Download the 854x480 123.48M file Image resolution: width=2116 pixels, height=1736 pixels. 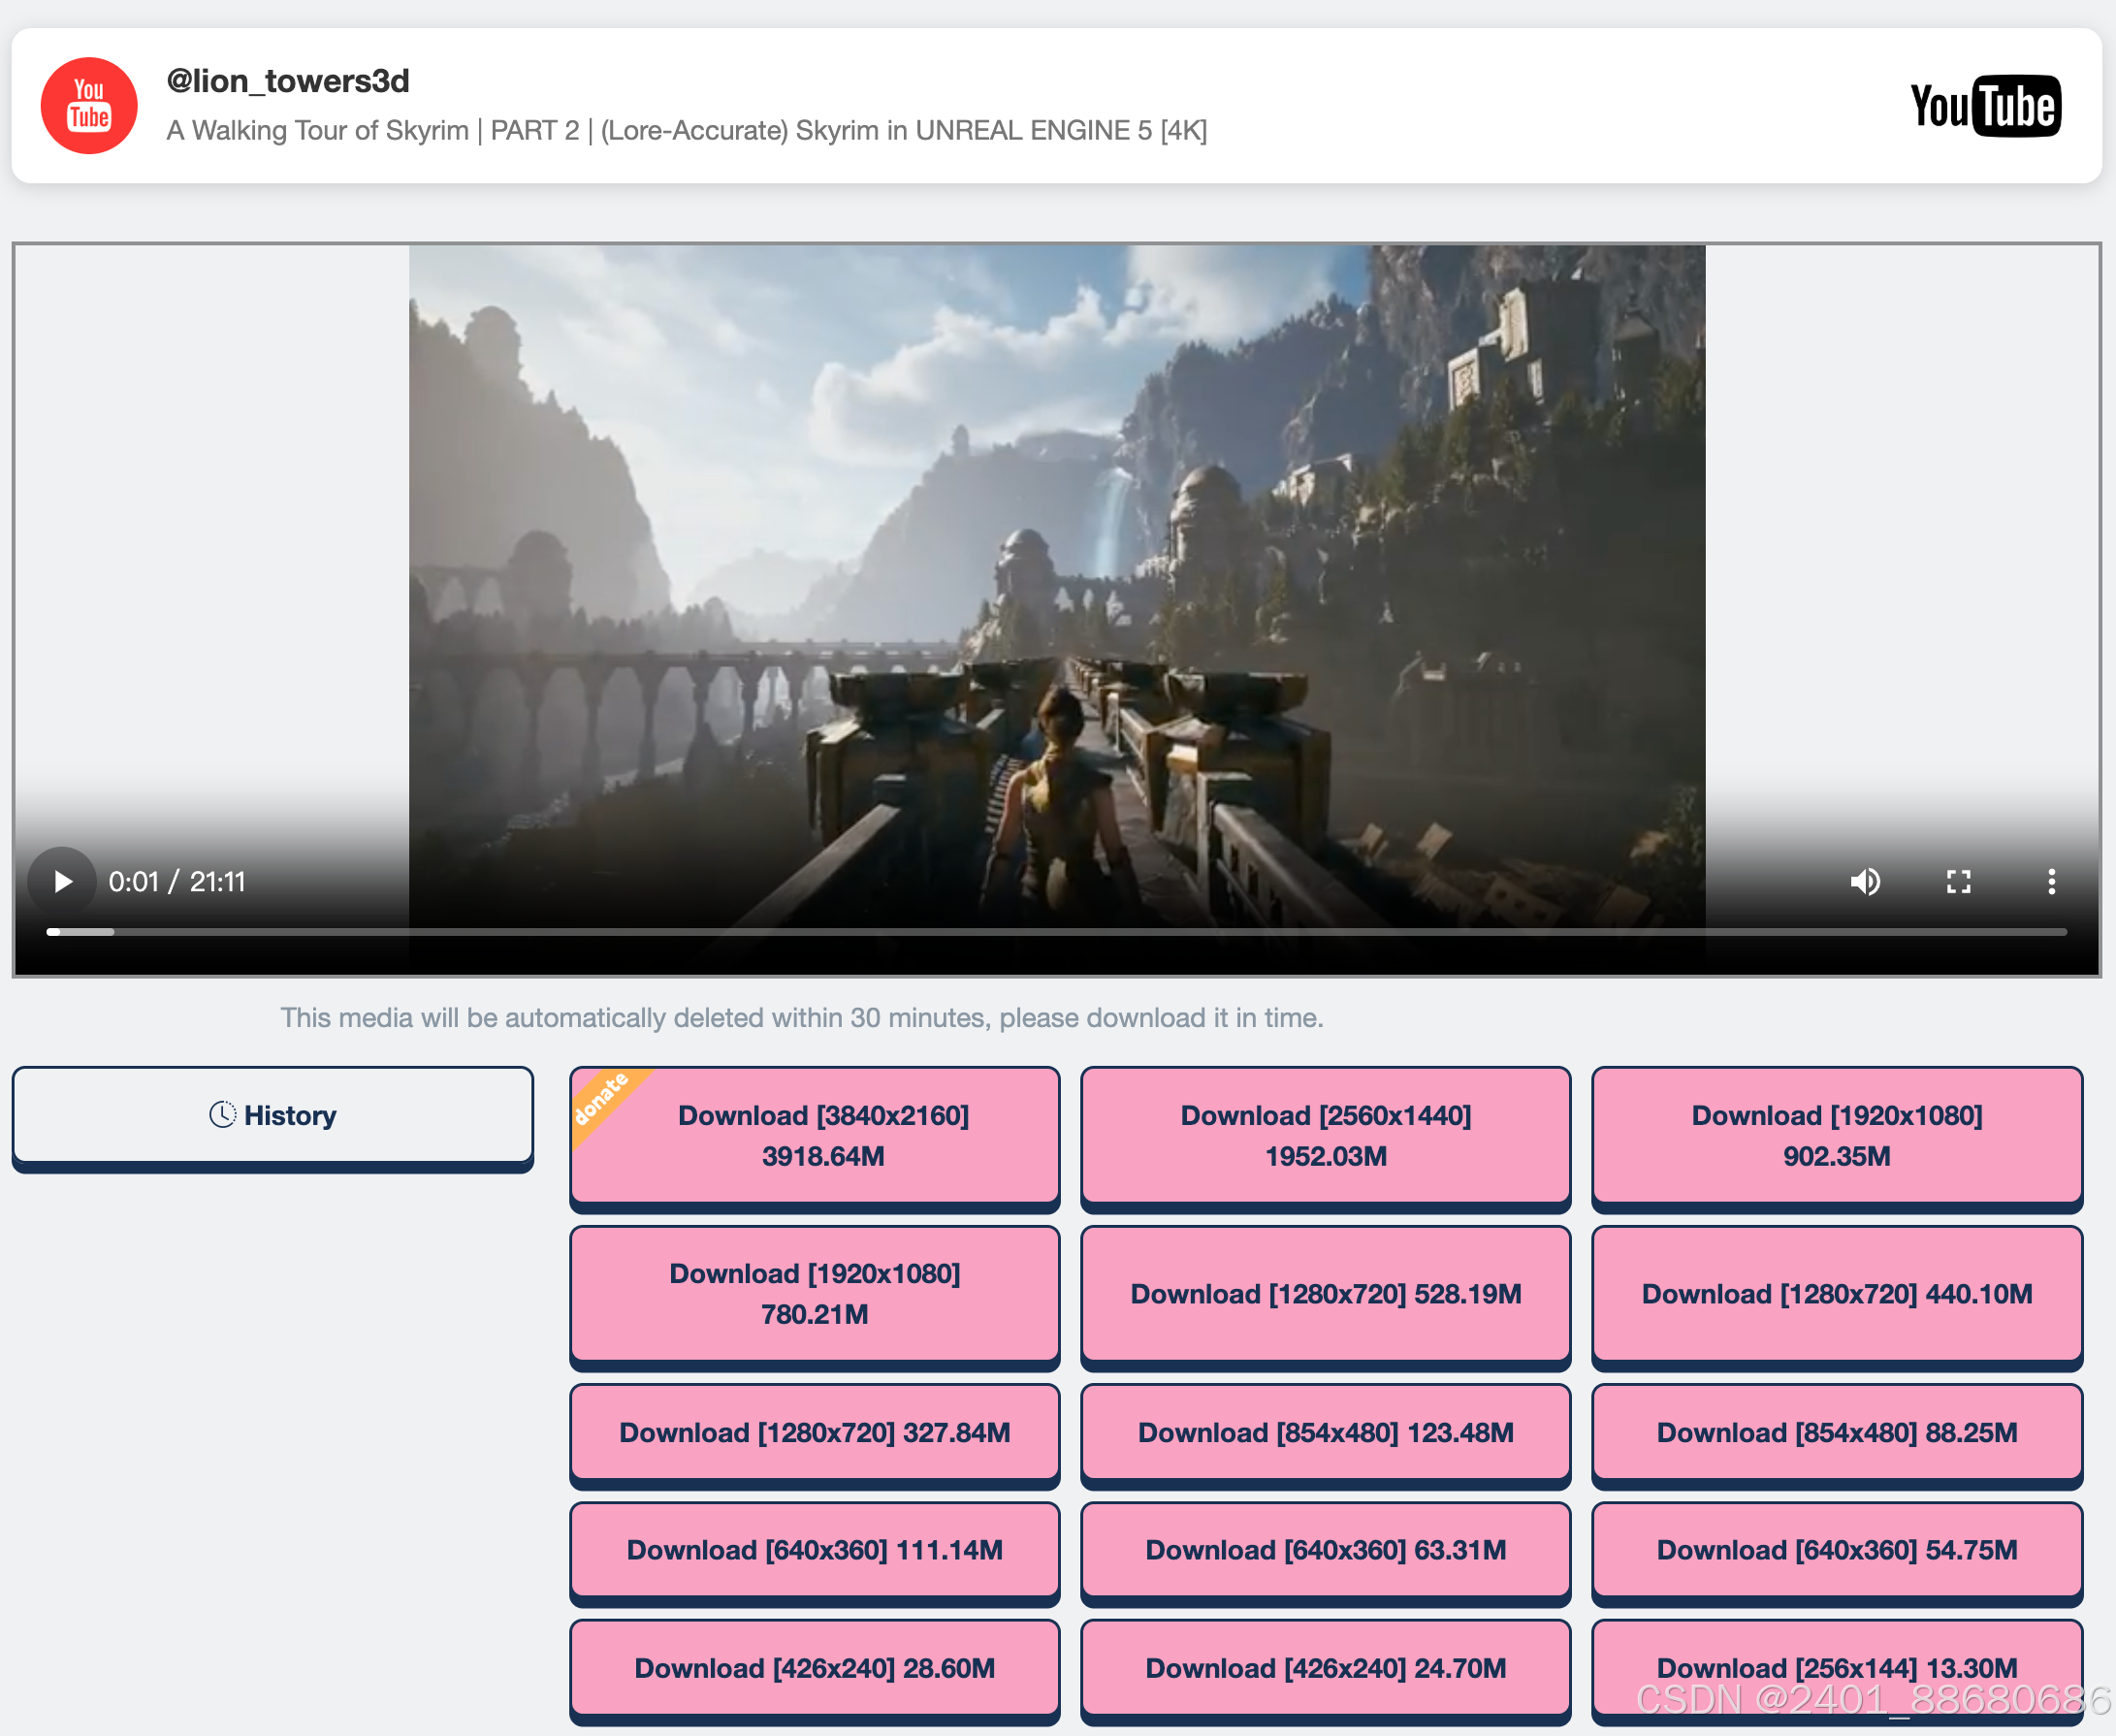click(1325, 1432)
